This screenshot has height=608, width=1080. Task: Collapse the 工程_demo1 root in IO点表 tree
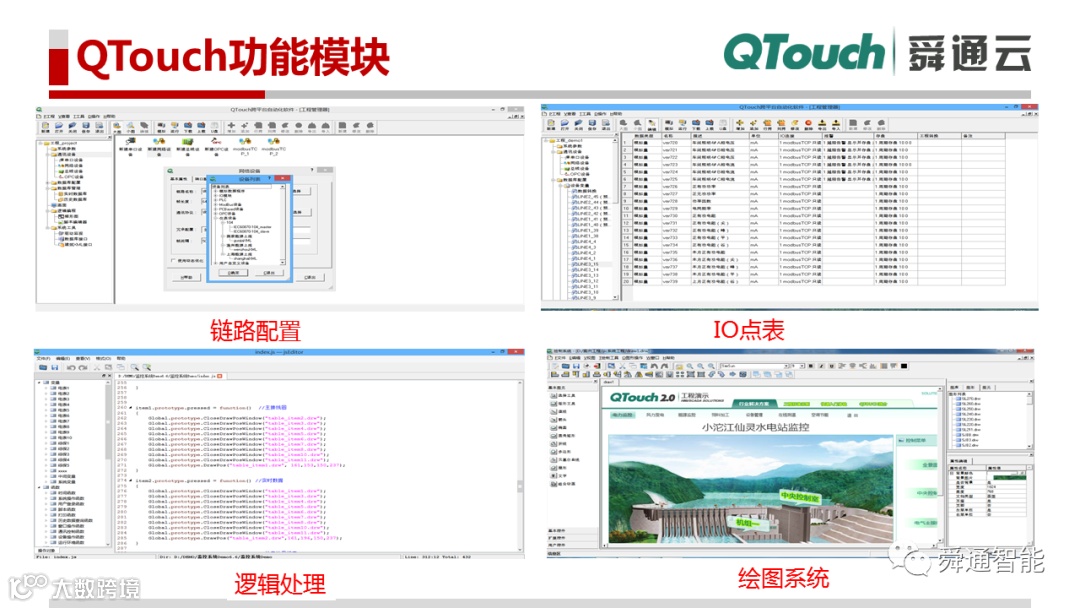(546, 140)
